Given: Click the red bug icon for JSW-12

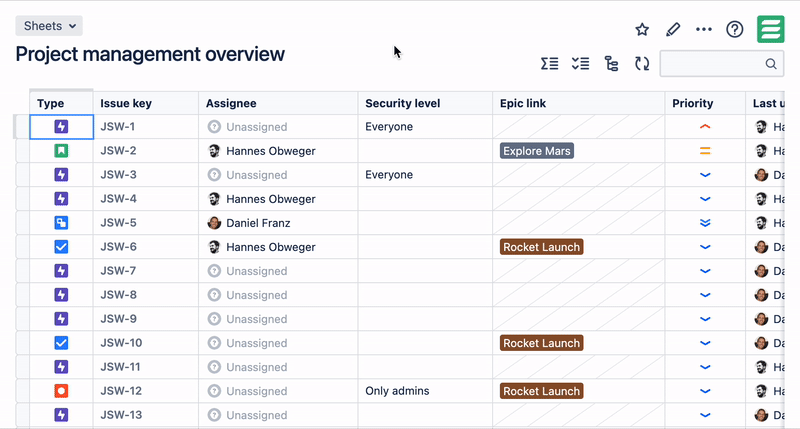Looking at the screenshot, I should [x=61, y=391].
